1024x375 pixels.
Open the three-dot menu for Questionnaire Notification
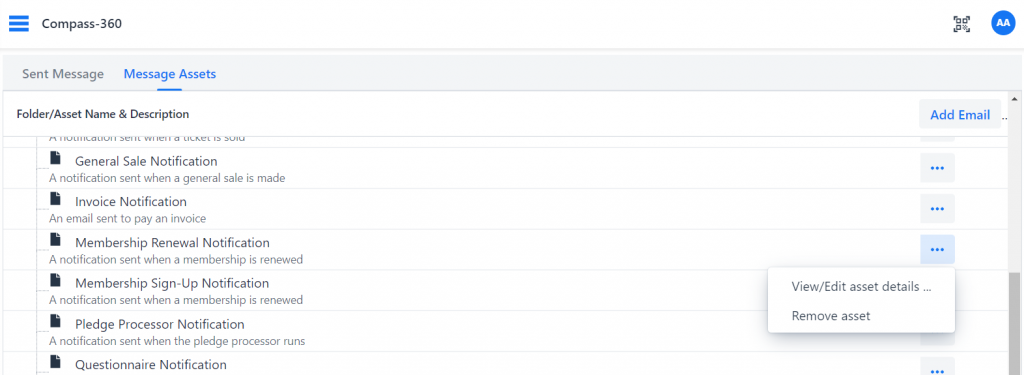click(937, 367)
